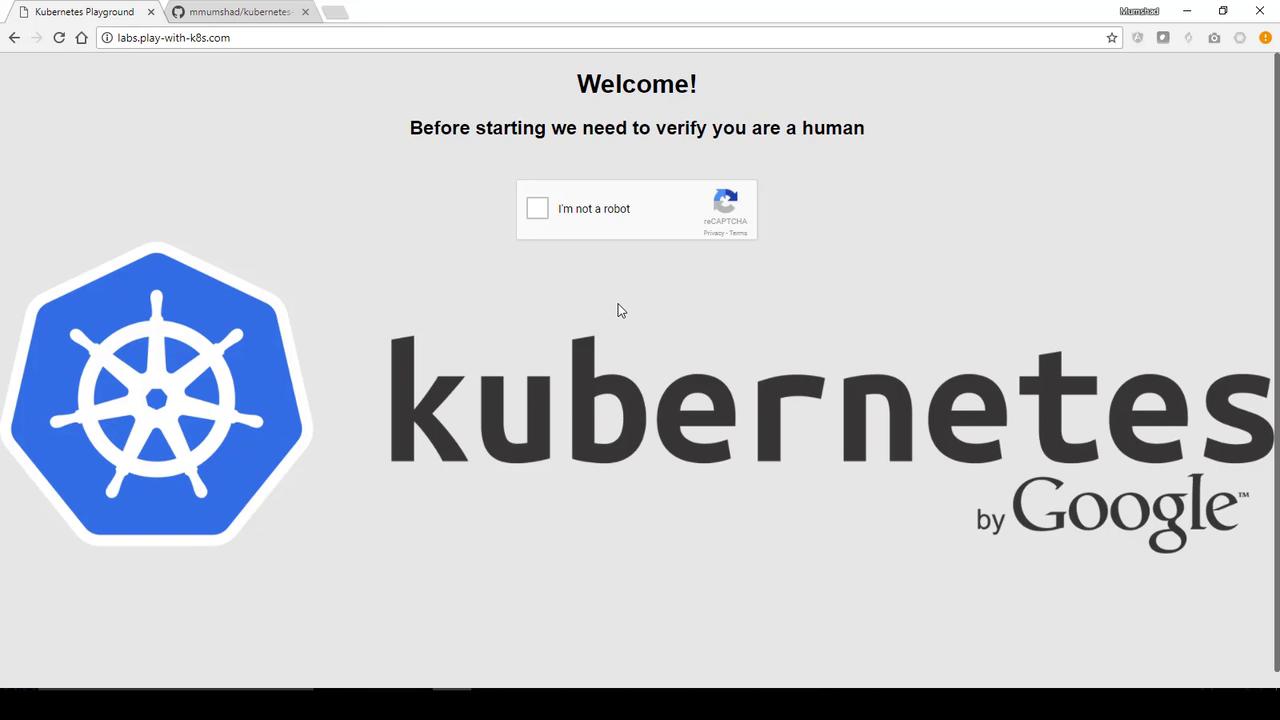Click the Mumshad profile button

(1139, 11)
